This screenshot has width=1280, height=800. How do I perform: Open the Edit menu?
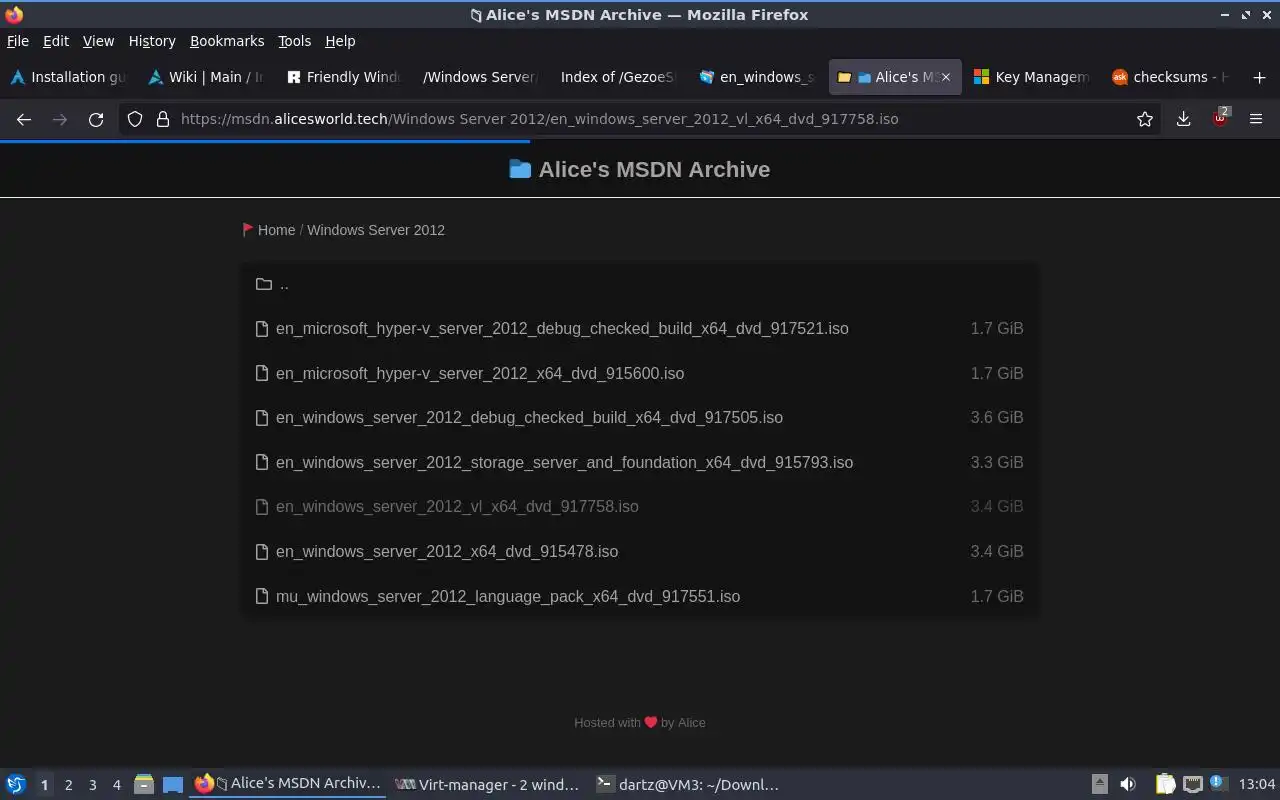[x=56, y=41]
